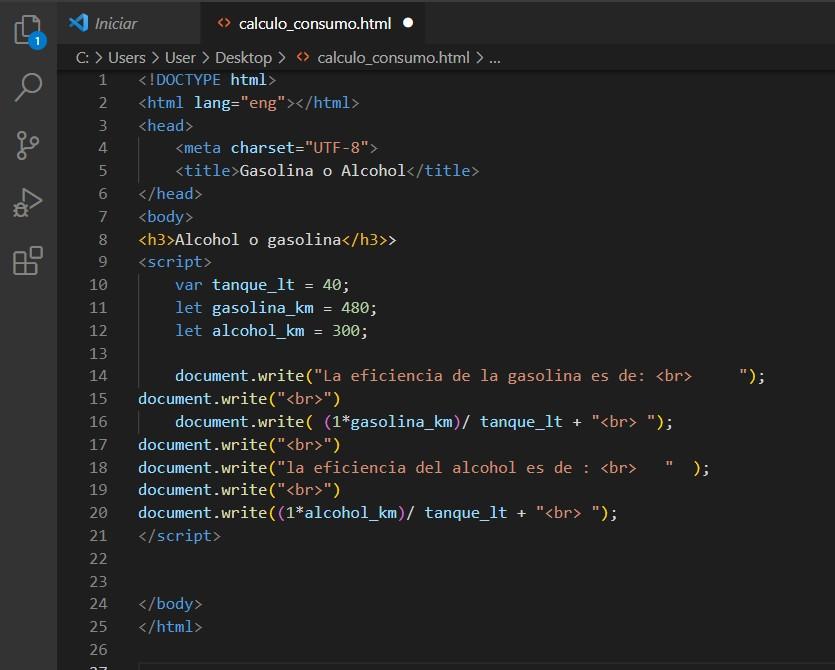Open the User breadcrumb segment
Screen dimensions: 835x670
click(x=180, y=58)
